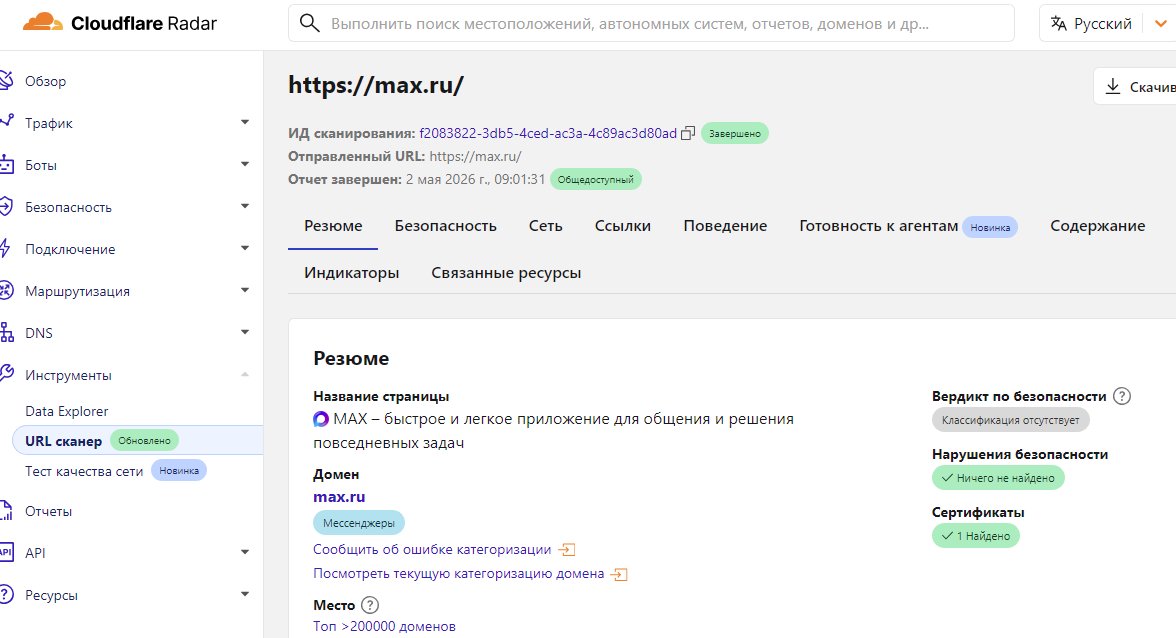
Task: Click Сообщить об ошибке категоризации link
Action: tap(432, 550)
